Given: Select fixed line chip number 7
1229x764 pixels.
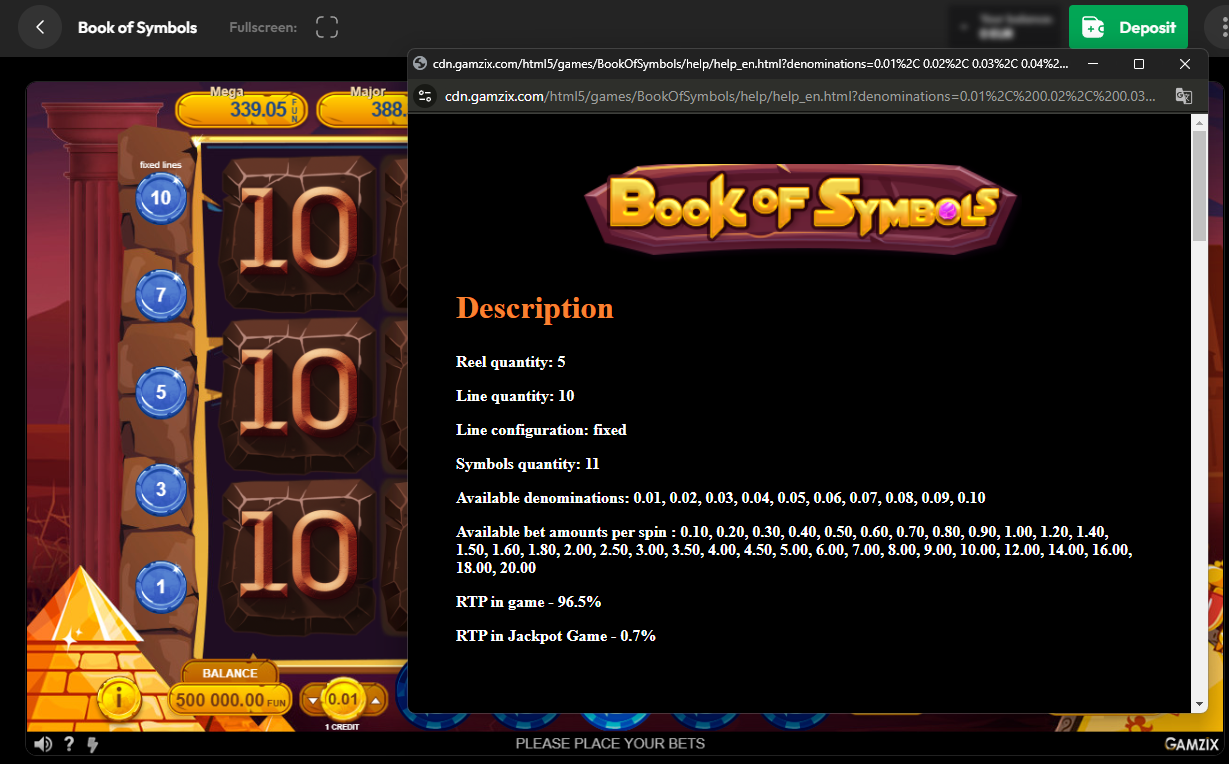Looking at the screenshot, I should [x=161, y=295].
